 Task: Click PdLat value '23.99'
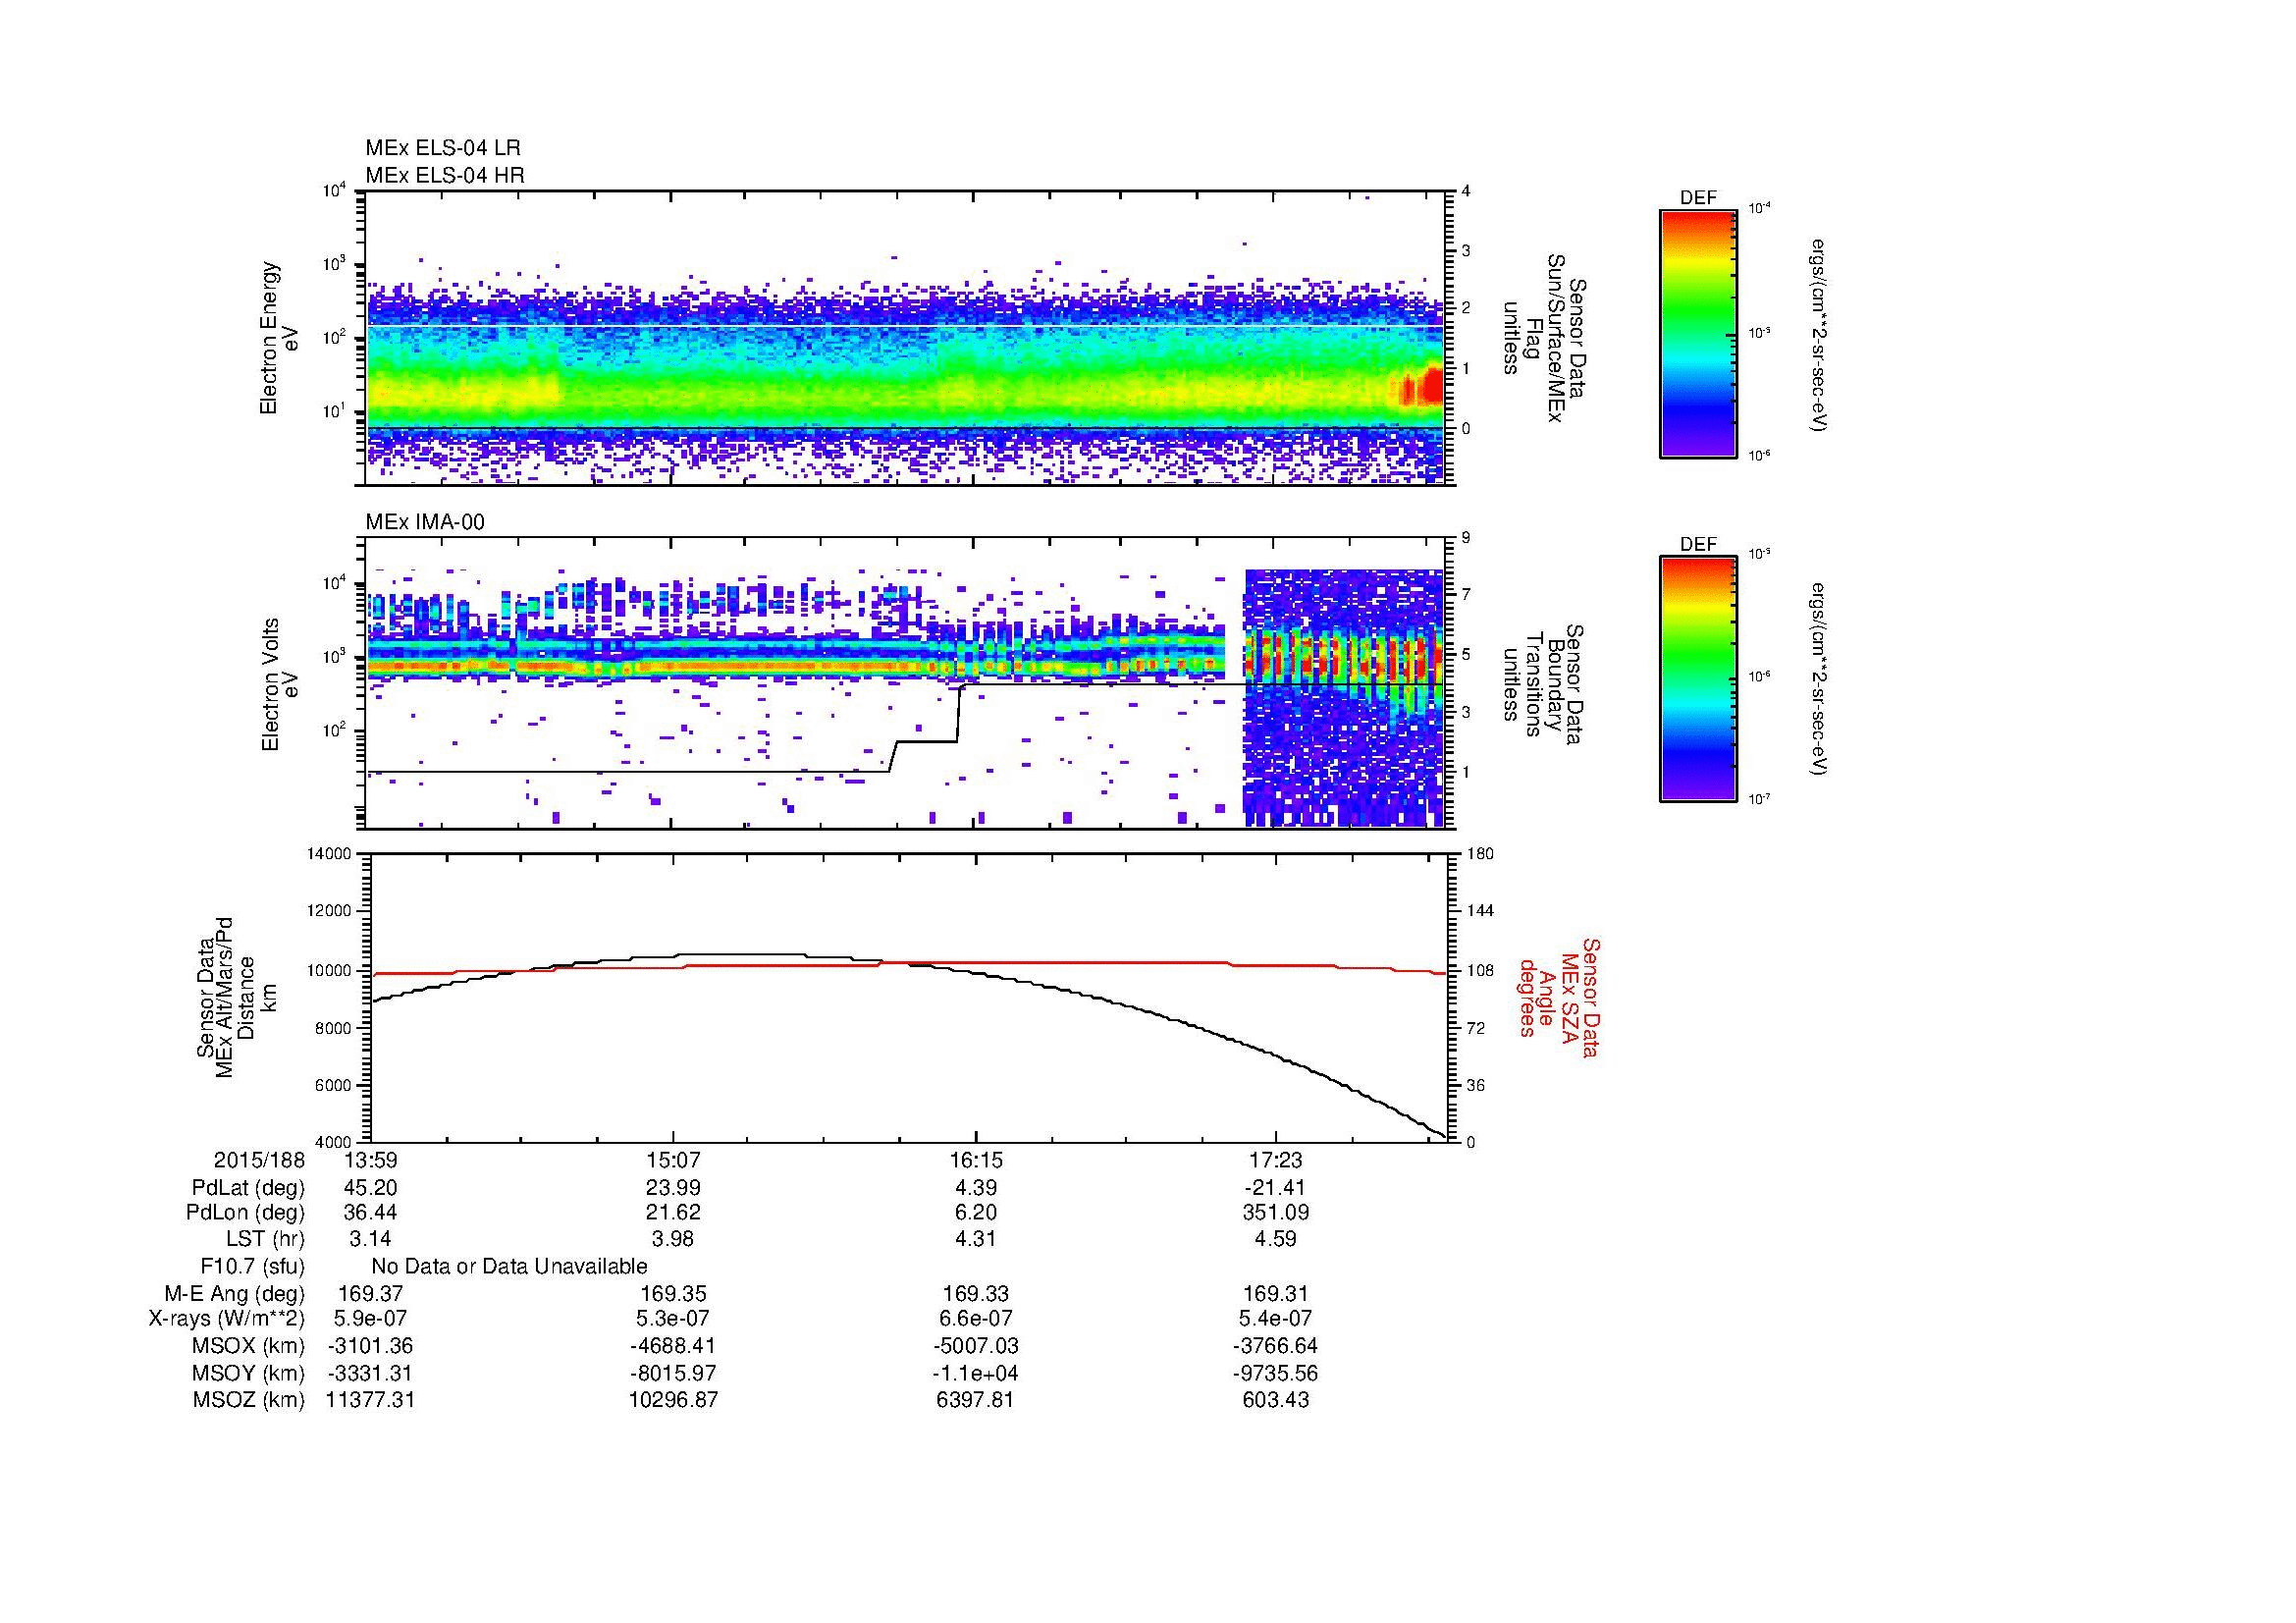pyautogui.click(x=673, y=1188)
